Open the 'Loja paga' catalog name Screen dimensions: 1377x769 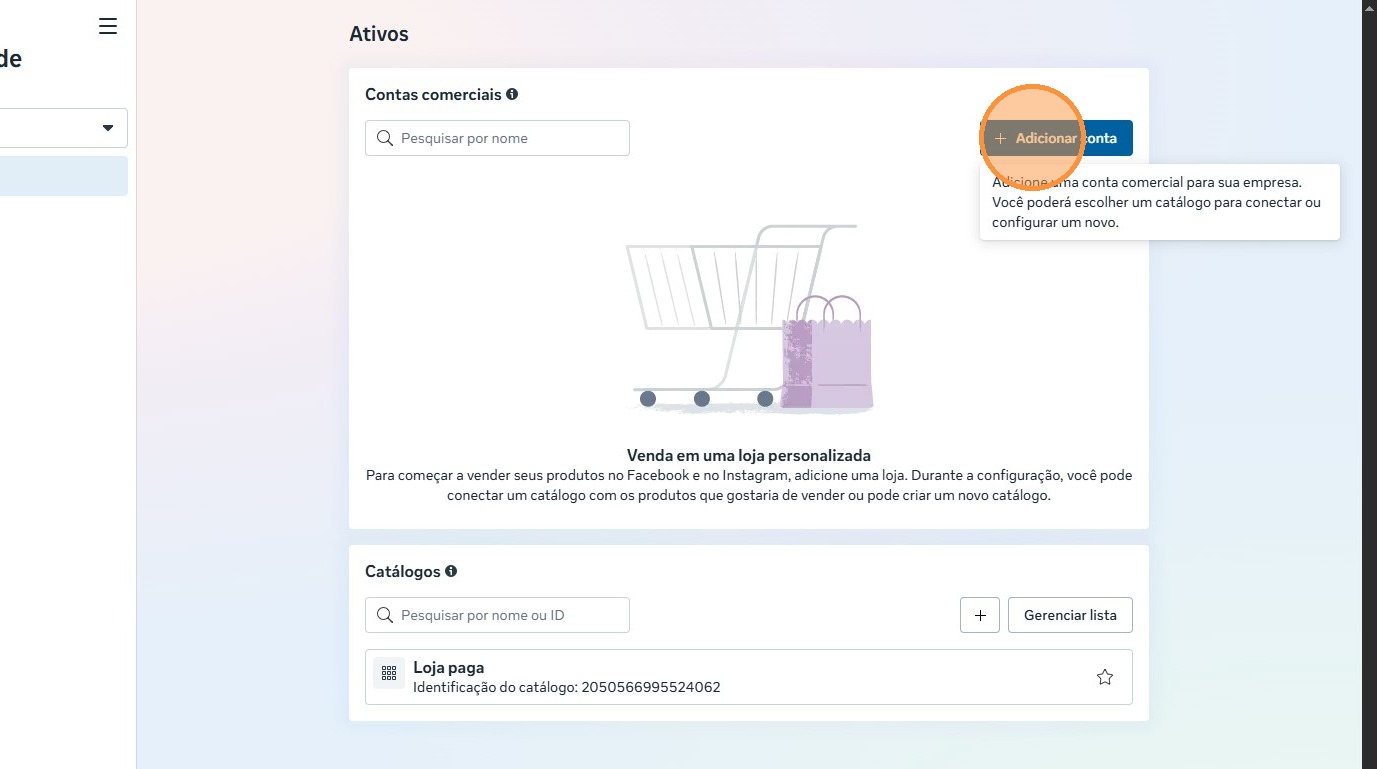click(448, 667)
